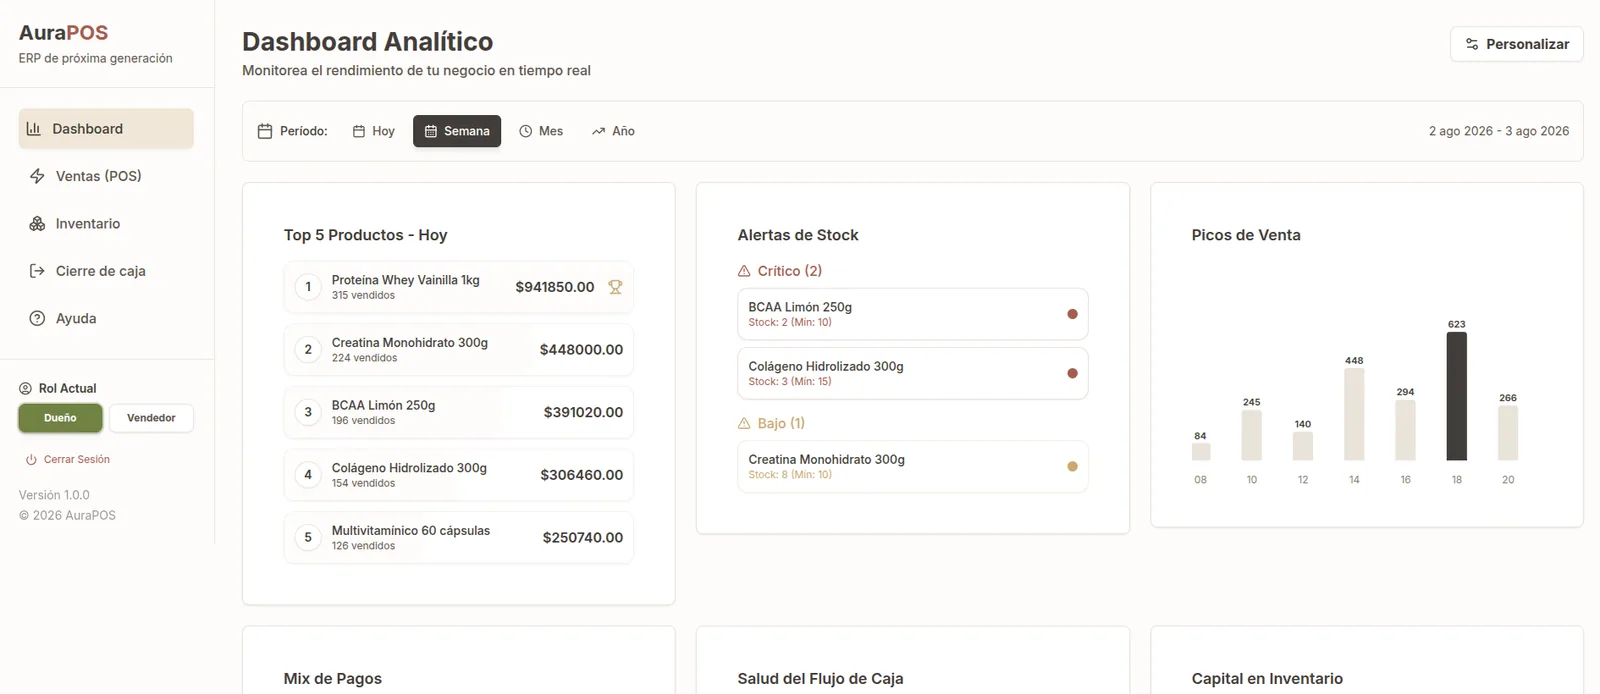Click the sliders icon in Personalizar button
Image resolution: width=1600 pixels, height=694 pixels.
pyautogui.click(x=1472, y=44)
